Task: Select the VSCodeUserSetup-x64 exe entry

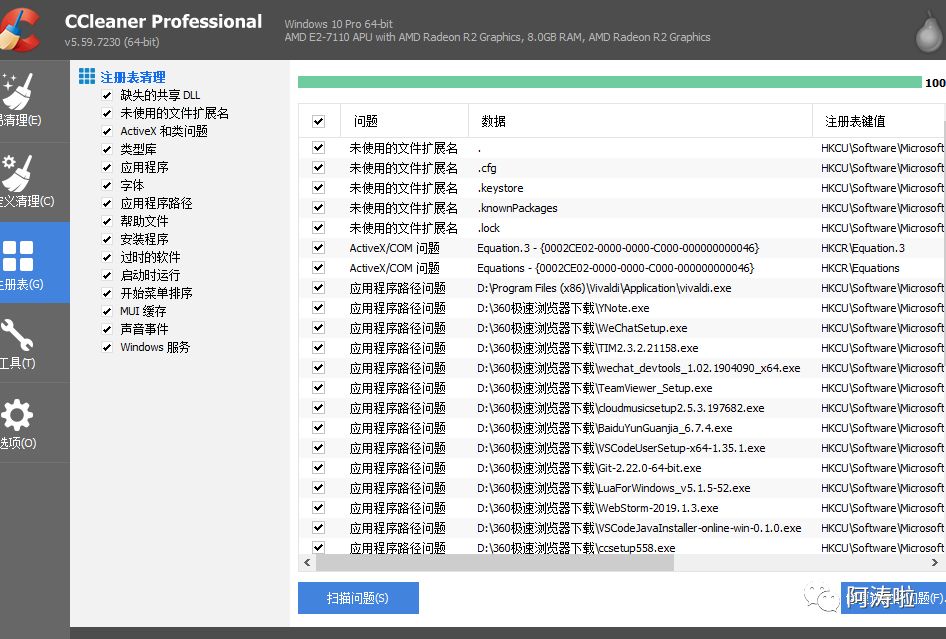Action: (x=621, y=448)
